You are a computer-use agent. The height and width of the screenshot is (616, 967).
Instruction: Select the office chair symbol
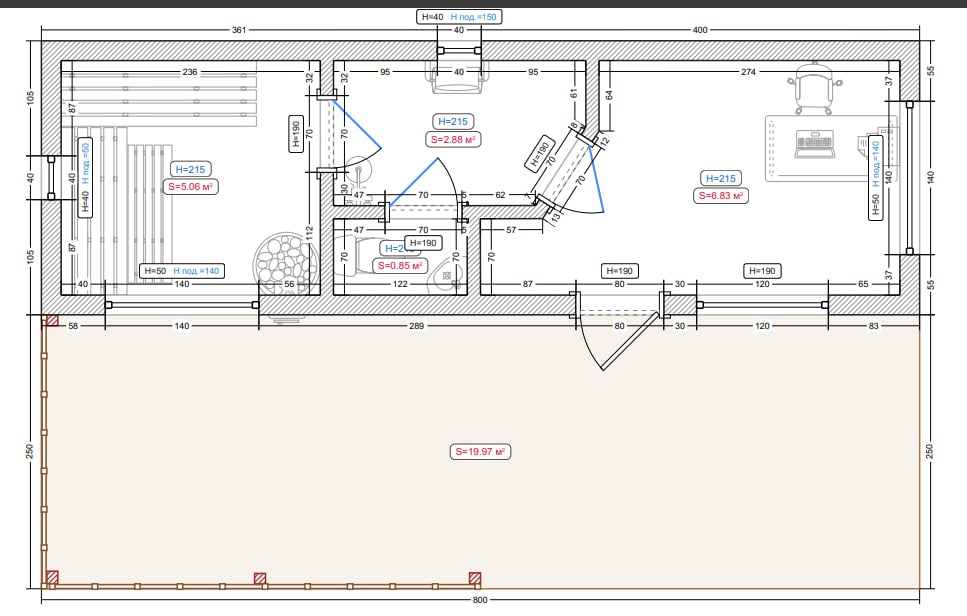pyautogui.click(x=813, y=86)
